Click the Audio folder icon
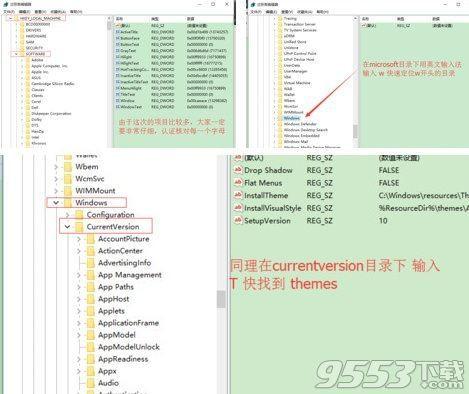 pos(91,383)
